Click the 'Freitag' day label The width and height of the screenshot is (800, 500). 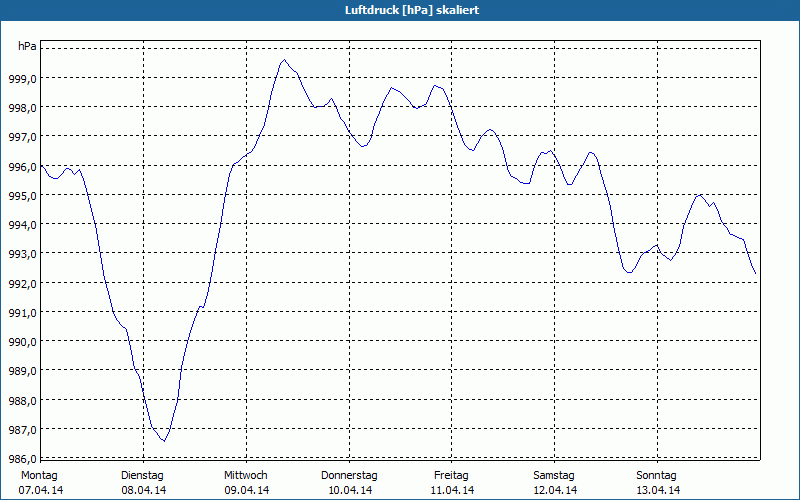coord(452,476)
